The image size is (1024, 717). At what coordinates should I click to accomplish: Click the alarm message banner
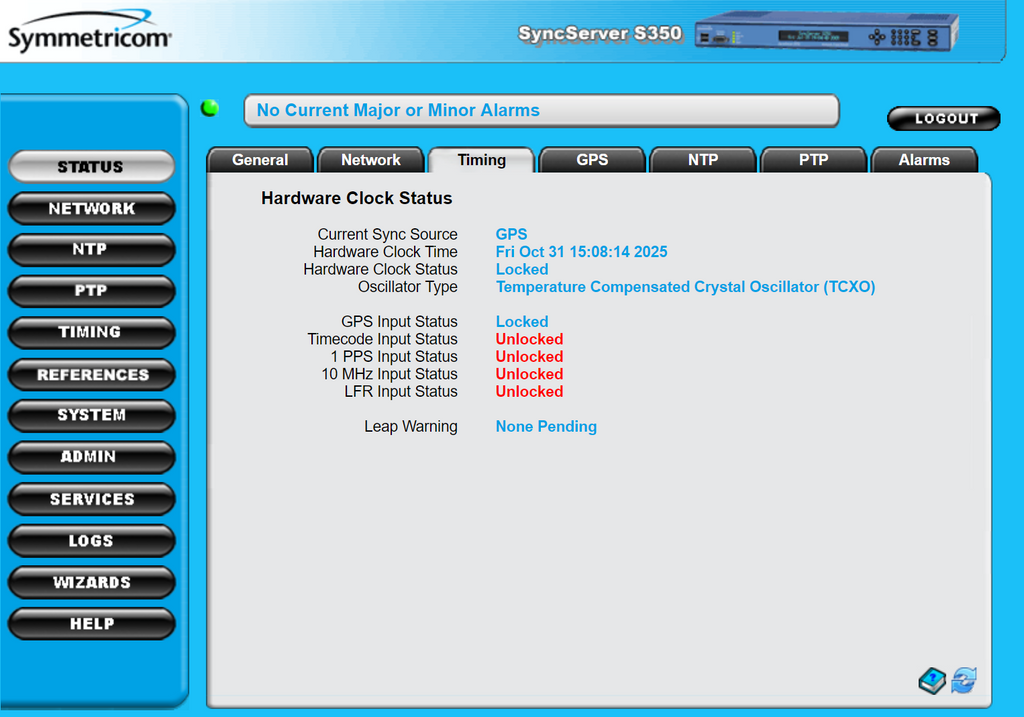click(x=540, y=111)
